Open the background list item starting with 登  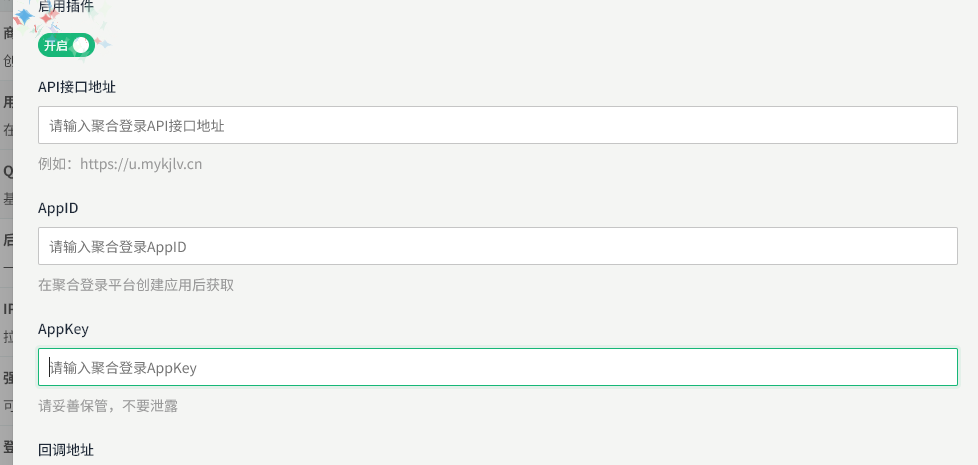point(7,446)
